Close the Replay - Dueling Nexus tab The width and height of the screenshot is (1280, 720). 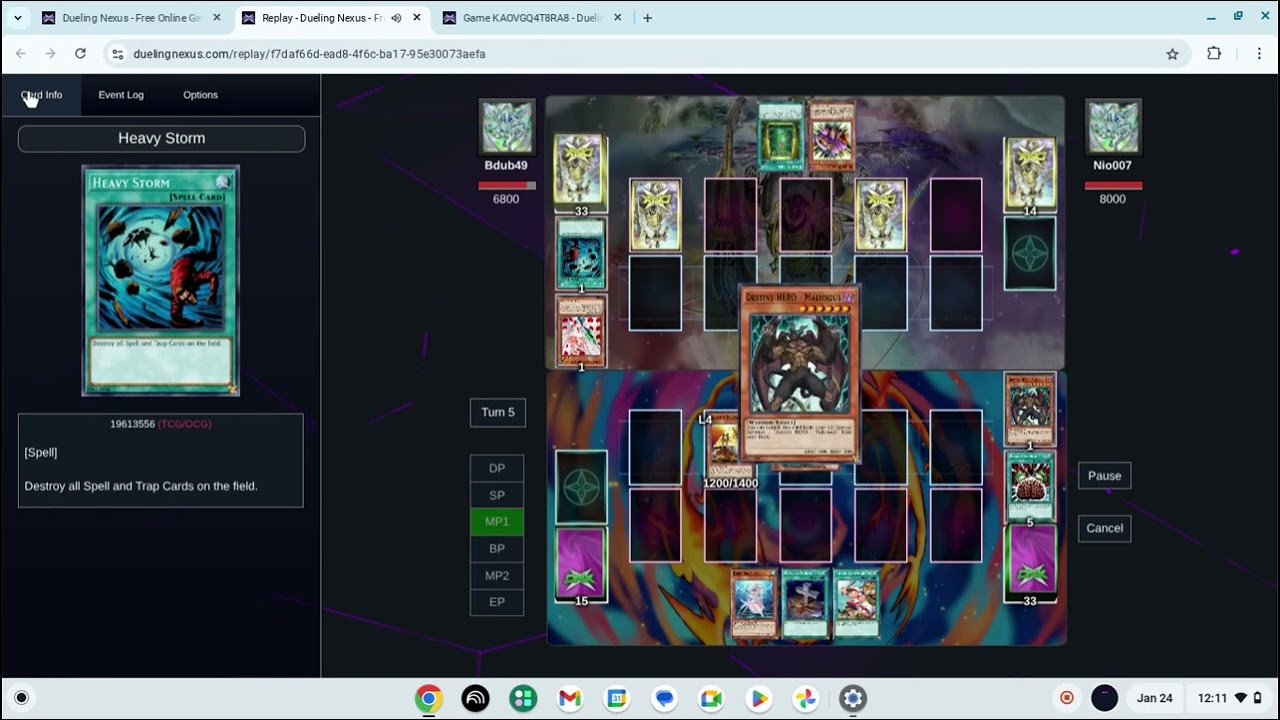417,18
